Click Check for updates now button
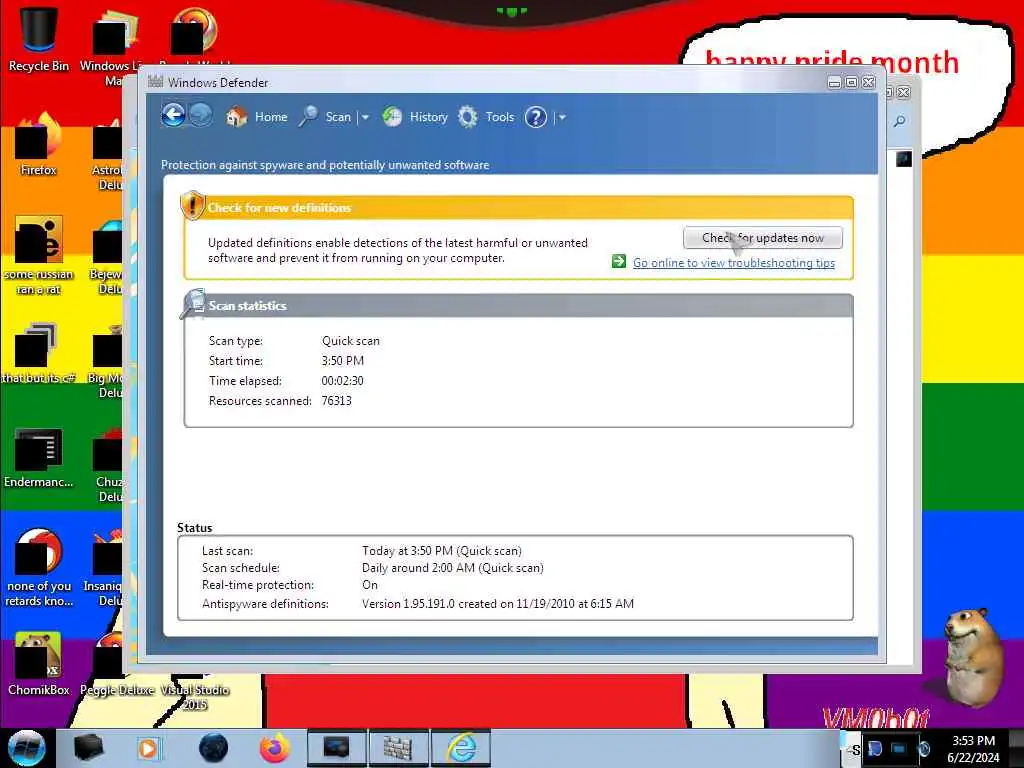Screen dimensions: 1024x768 (763, 238)
